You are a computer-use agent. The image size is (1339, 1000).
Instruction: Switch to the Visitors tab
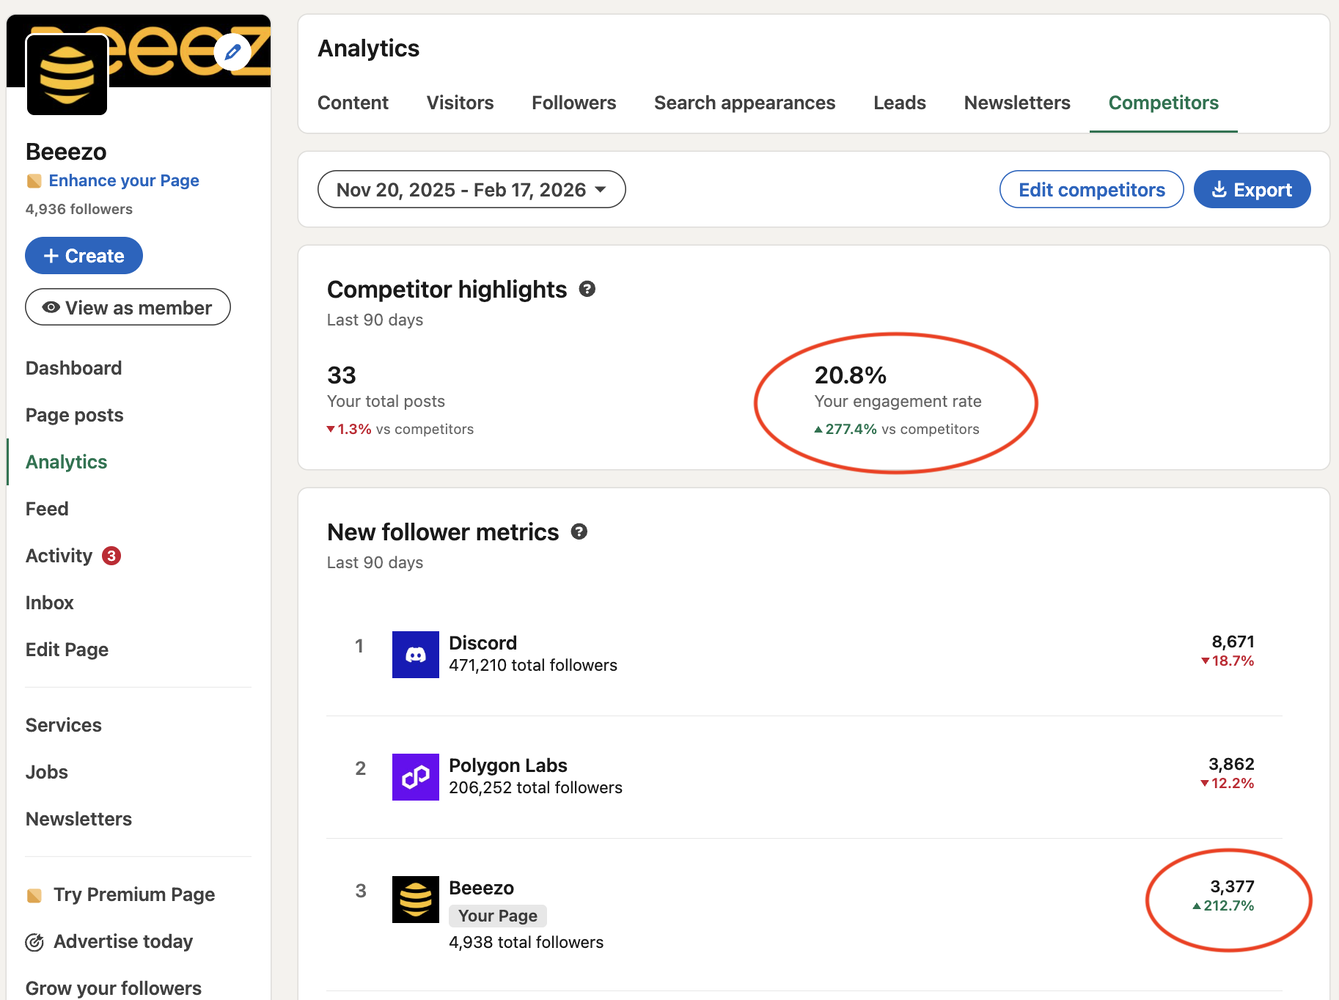(x=460, y=103)
